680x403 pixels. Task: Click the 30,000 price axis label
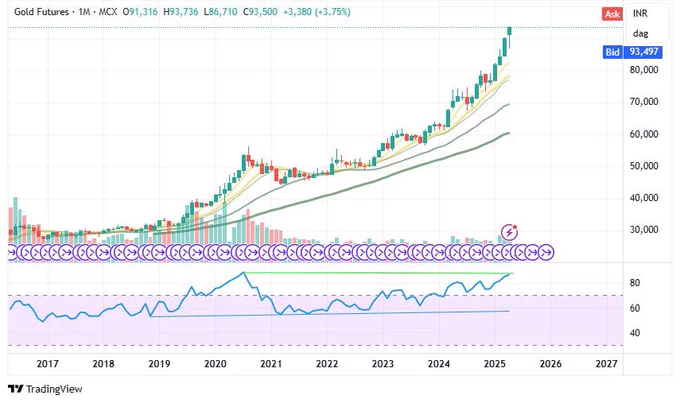coord(644,229)
